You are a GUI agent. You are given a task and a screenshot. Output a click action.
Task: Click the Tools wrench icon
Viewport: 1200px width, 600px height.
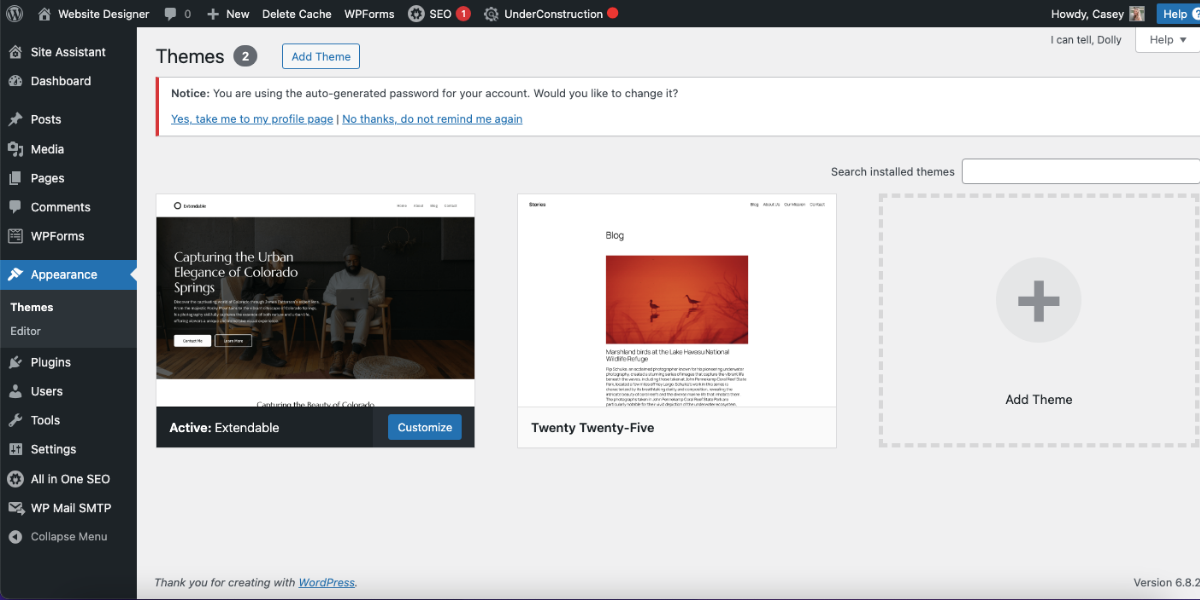click(15, 420)
